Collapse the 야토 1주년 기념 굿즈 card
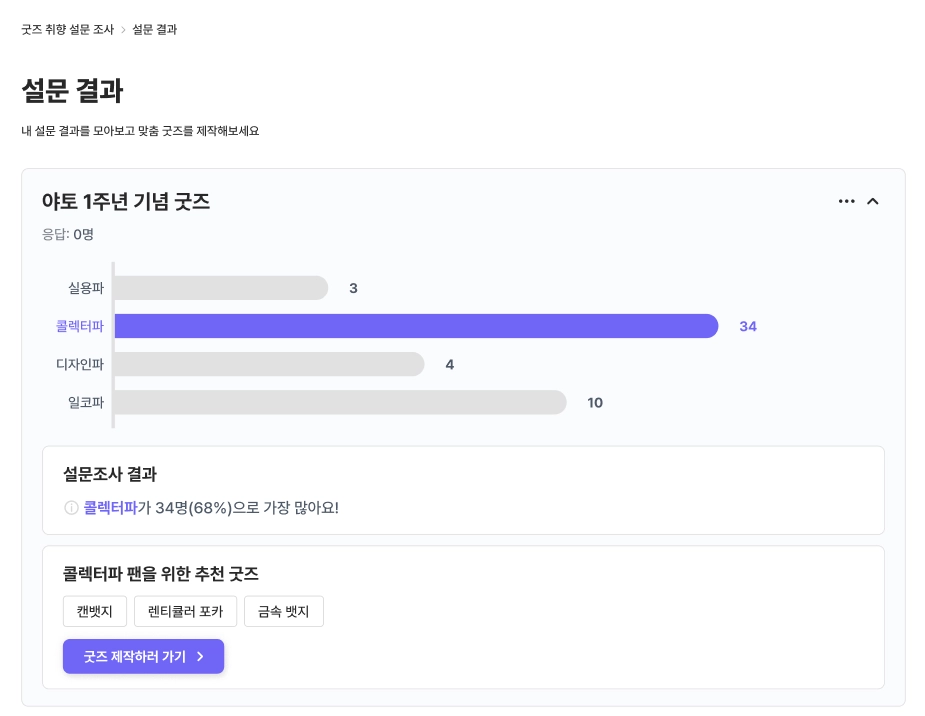Viewport: 925px width, 716px height. (872, 201)
